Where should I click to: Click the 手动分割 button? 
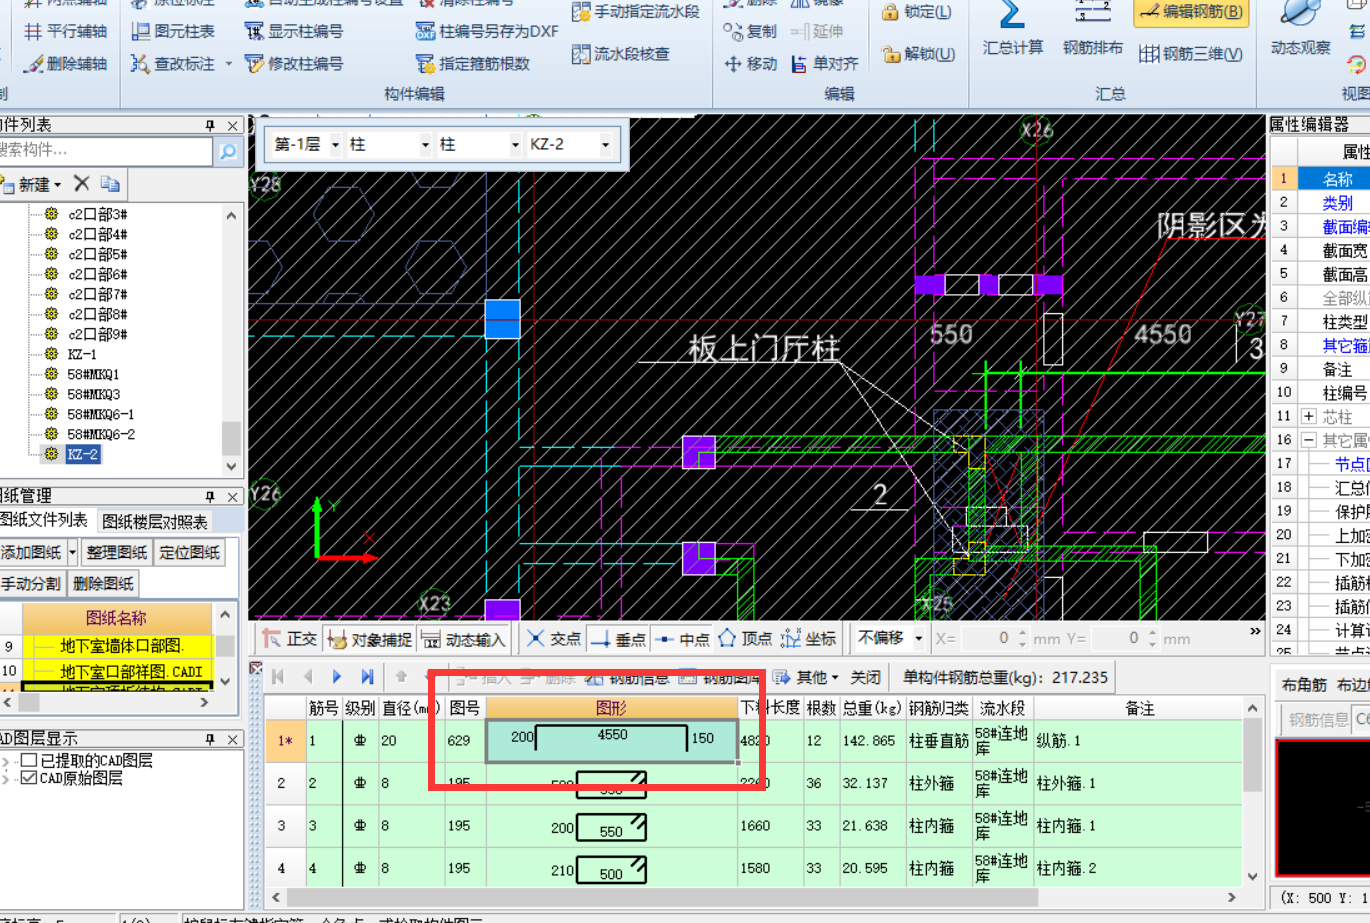click(x=31, y=584)
